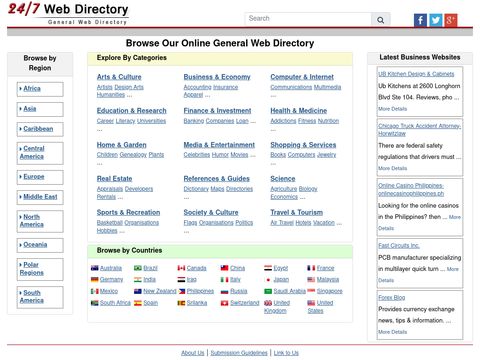Viewport: 480px width, 360px height.
Task: Click the Malaysia flag icon
Action: (311, 279)
